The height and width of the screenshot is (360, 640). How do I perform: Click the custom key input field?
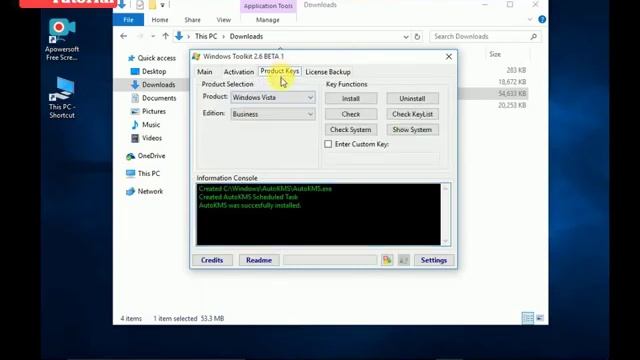coord(382,159)
